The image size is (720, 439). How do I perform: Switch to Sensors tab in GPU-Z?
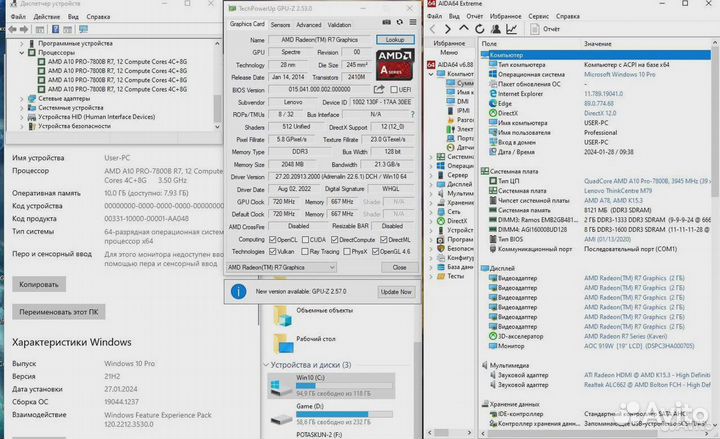(x=280, y=25)
